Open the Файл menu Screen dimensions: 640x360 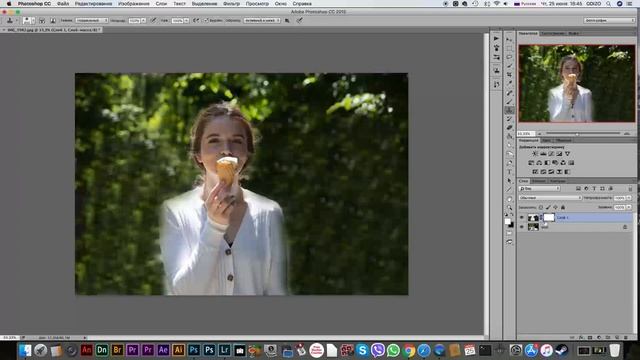tap(63, 4)
